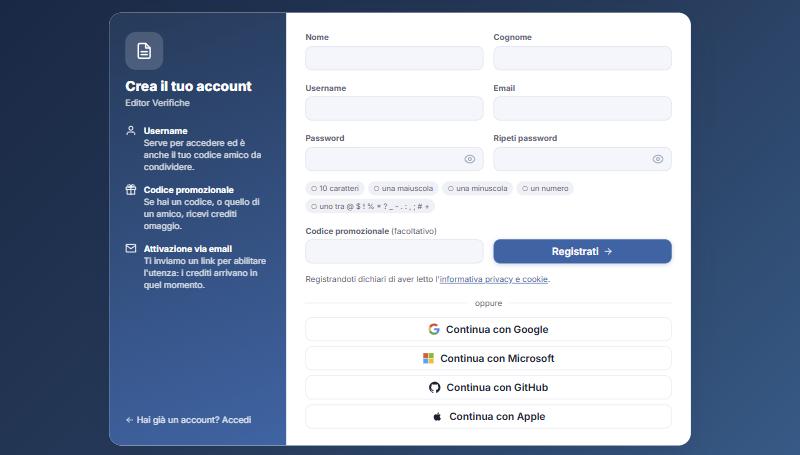Click the back arrow before Hai già un account
The width and height of the screenshot is (800, 455).
(x=129, y=420)
